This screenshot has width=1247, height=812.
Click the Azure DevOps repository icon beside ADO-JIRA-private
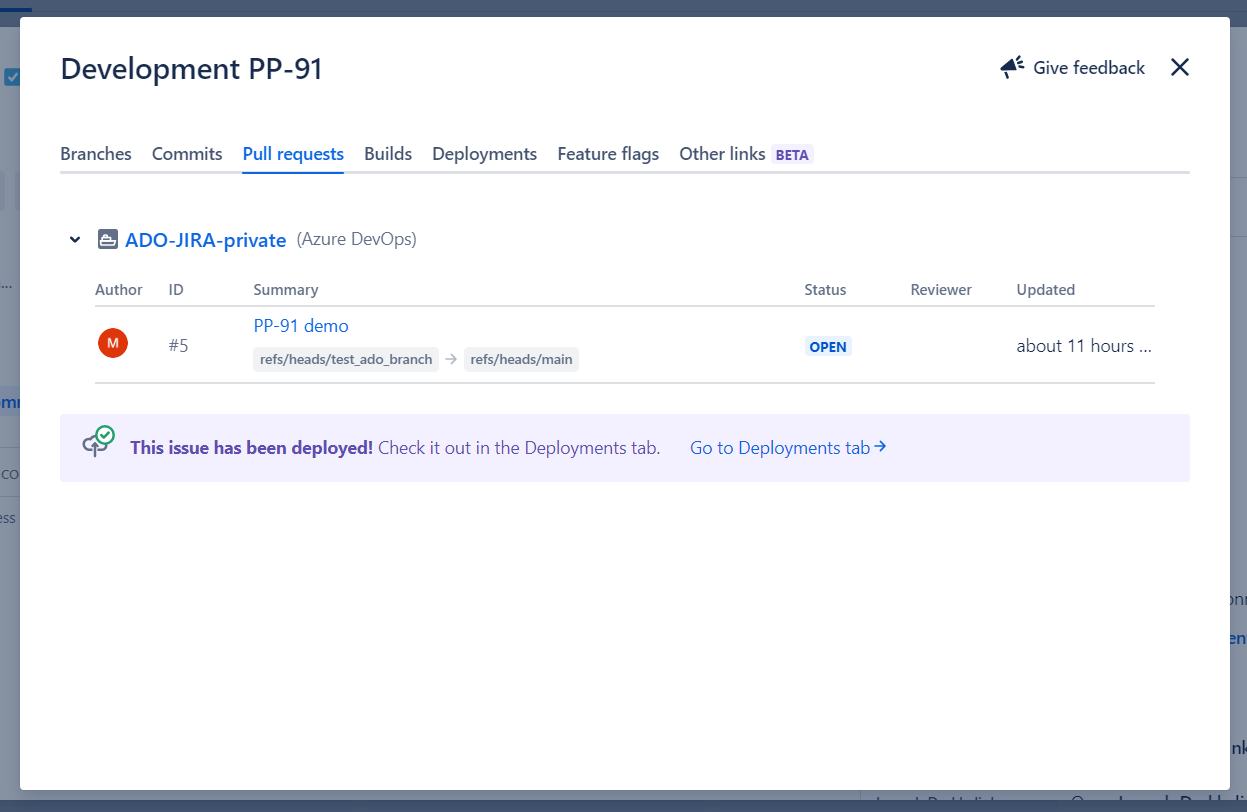click(x=108, y=239)
